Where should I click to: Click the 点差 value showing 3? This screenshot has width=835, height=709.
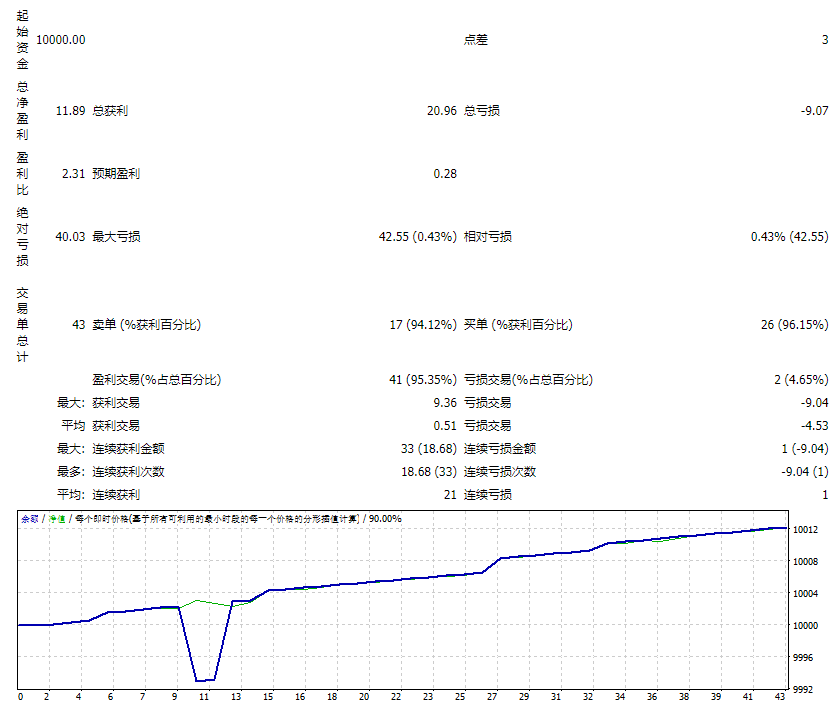[823, 40]
